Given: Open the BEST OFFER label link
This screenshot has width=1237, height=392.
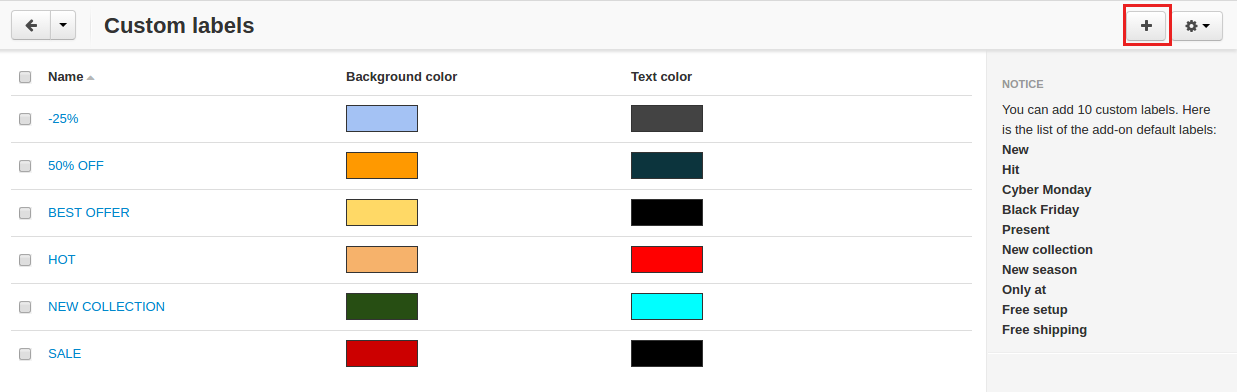Looking at the screenshot, I should point(89,213).
